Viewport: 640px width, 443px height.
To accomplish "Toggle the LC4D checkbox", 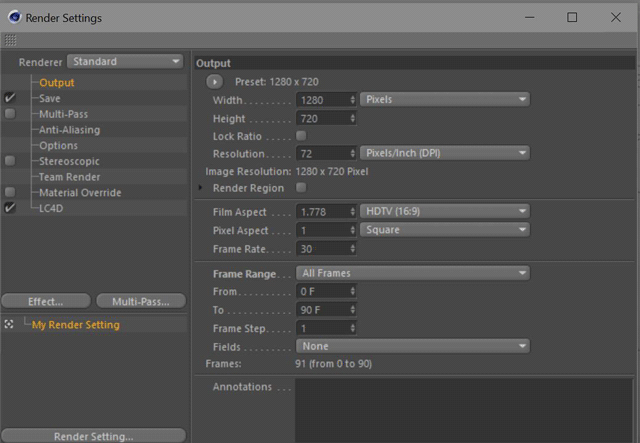I will pyautogui.click(x=10, y=207).
